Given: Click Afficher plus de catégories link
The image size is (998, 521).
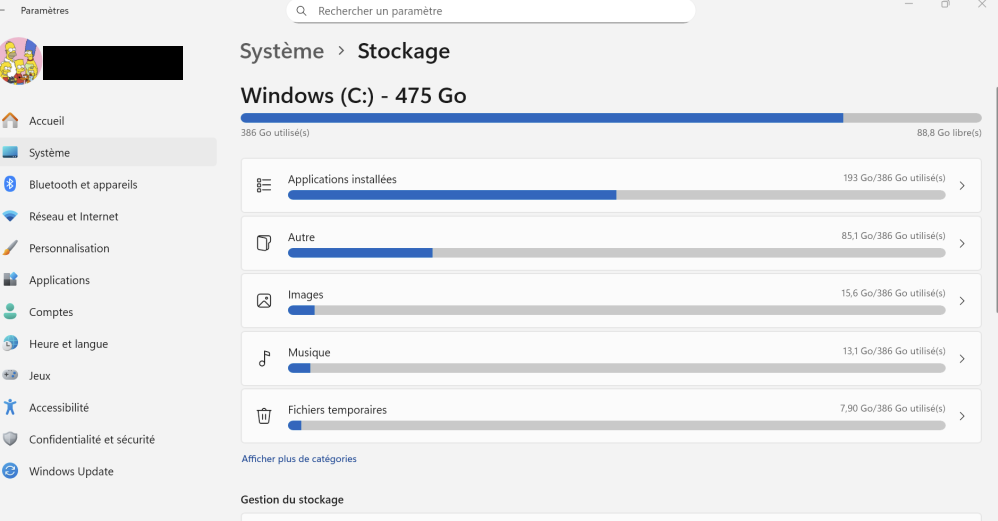Looking at the screenshot, I should click(x=299, y=459).
